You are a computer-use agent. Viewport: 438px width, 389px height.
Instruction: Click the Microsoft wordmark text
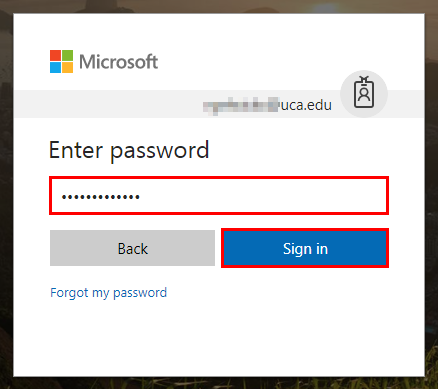click(x=118, y=62)
